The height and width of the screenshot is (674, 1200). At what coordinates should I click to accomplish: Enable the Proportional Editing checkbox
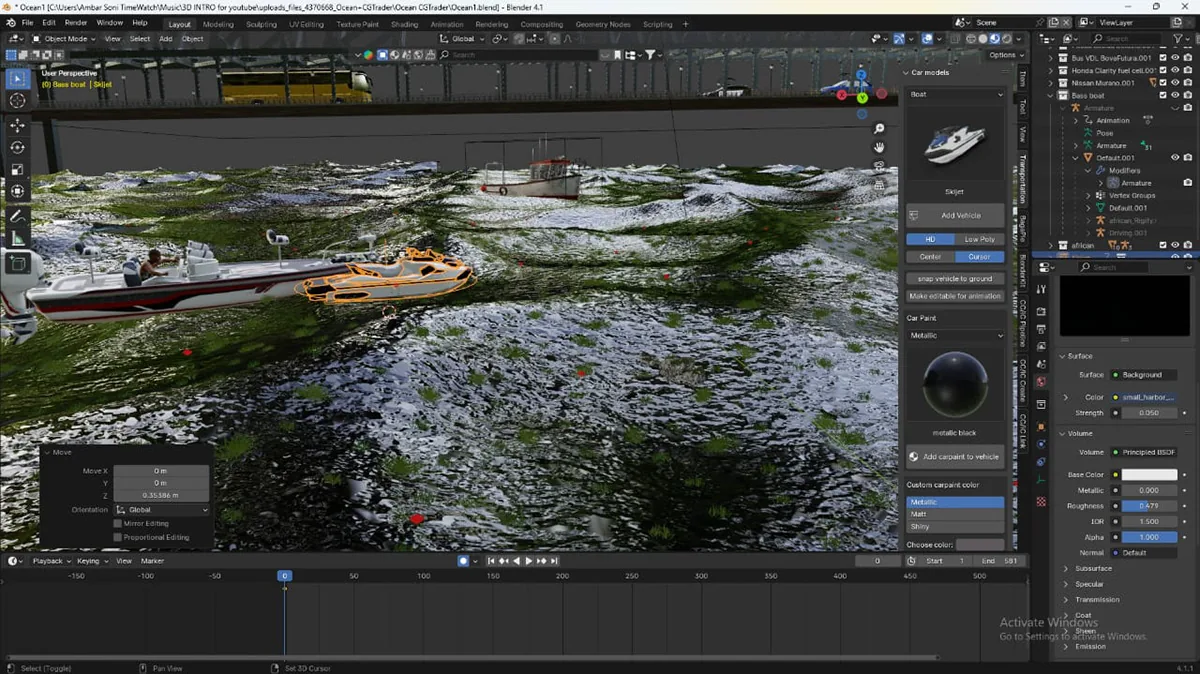(118, 537)
